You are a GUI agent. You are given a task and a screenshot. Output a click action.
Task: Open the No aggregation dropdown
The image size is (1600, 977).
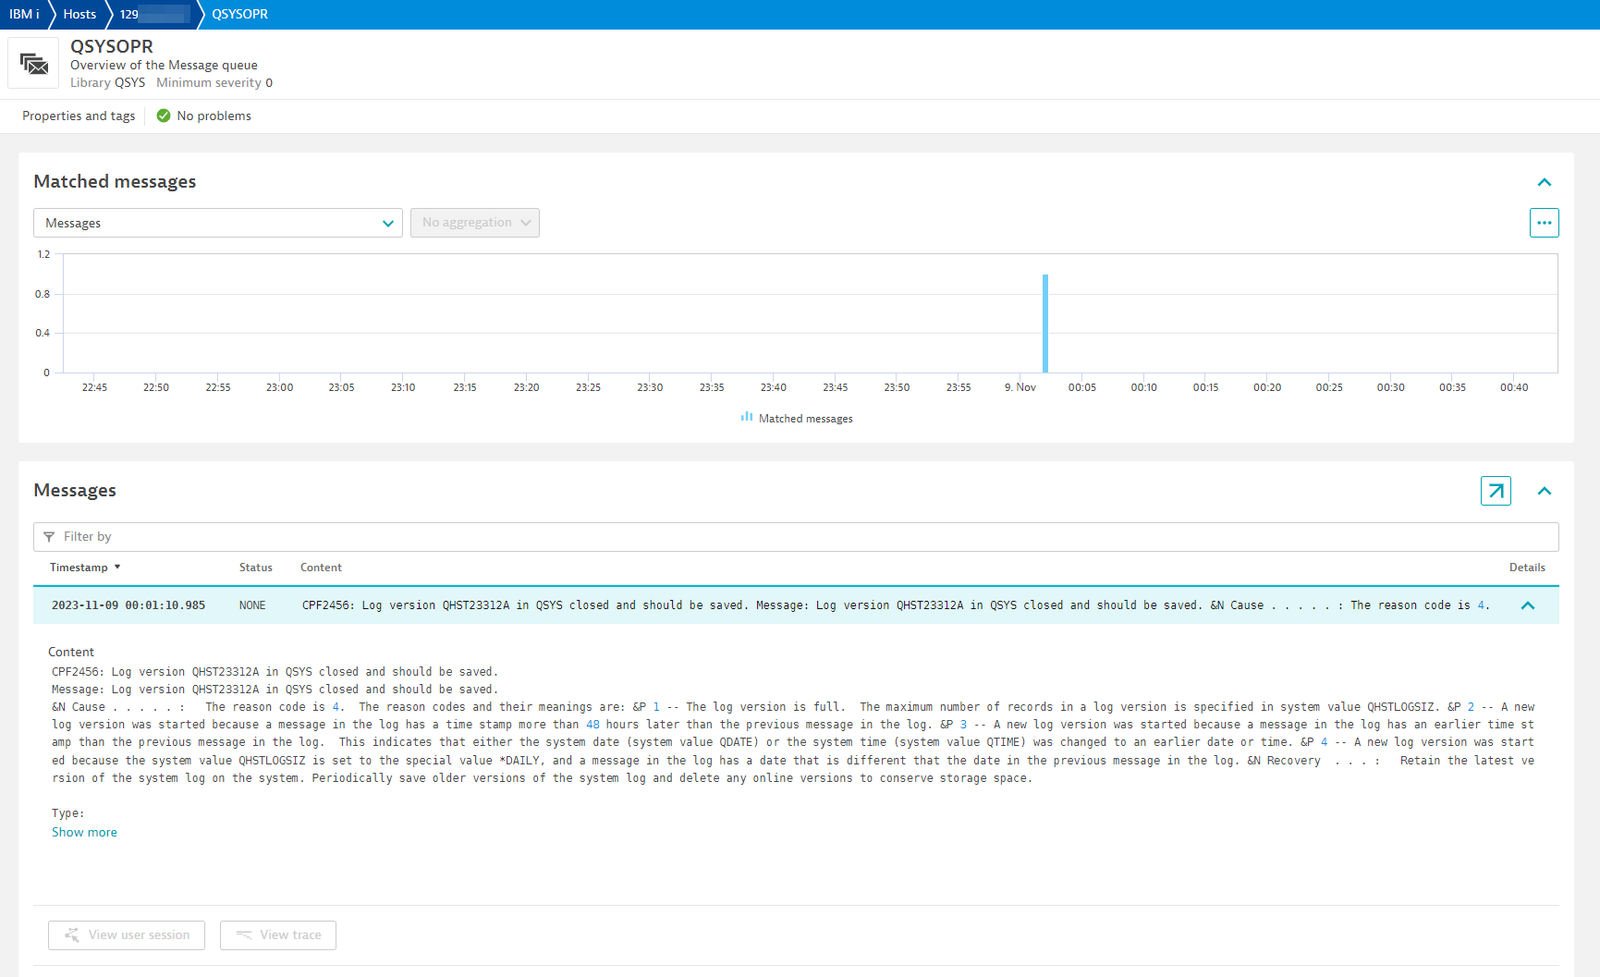pyautogui.click(x=475, y=223)
